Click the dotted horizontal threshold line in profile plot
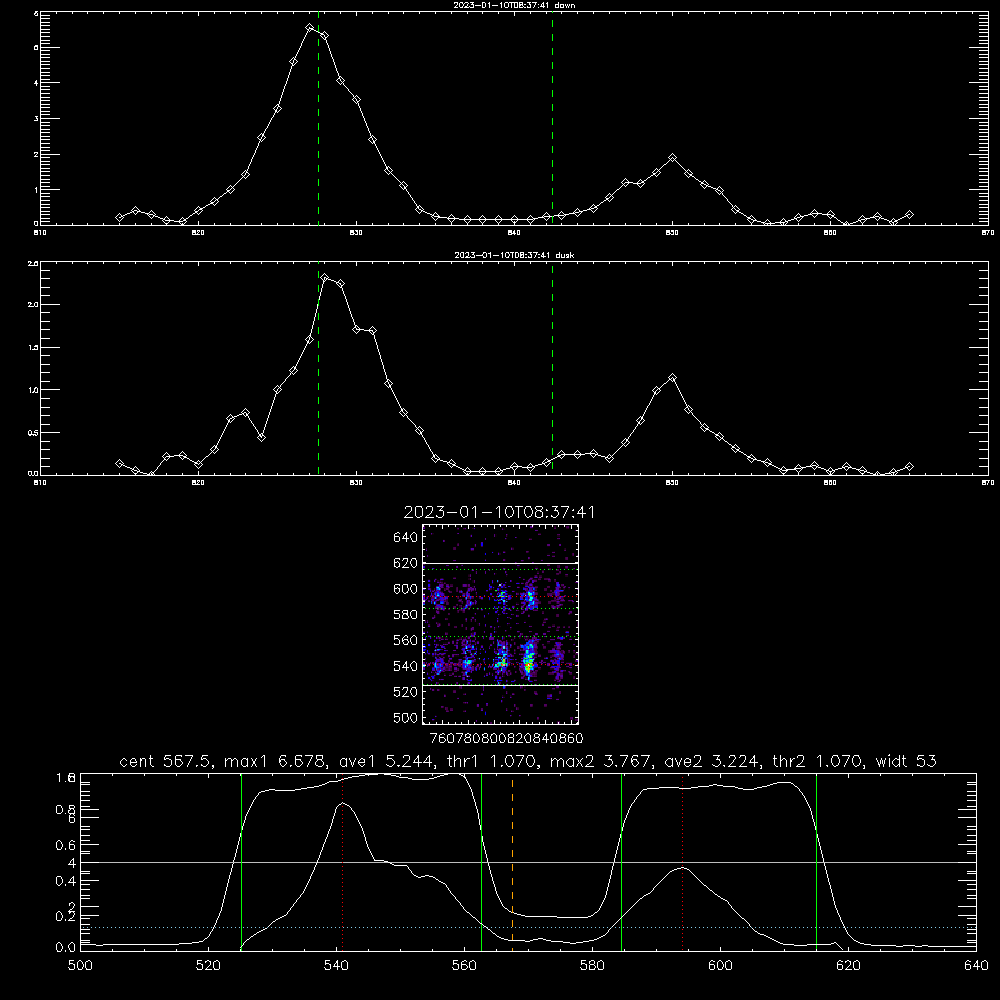The image size is (1000, 1000). [528, 927]
